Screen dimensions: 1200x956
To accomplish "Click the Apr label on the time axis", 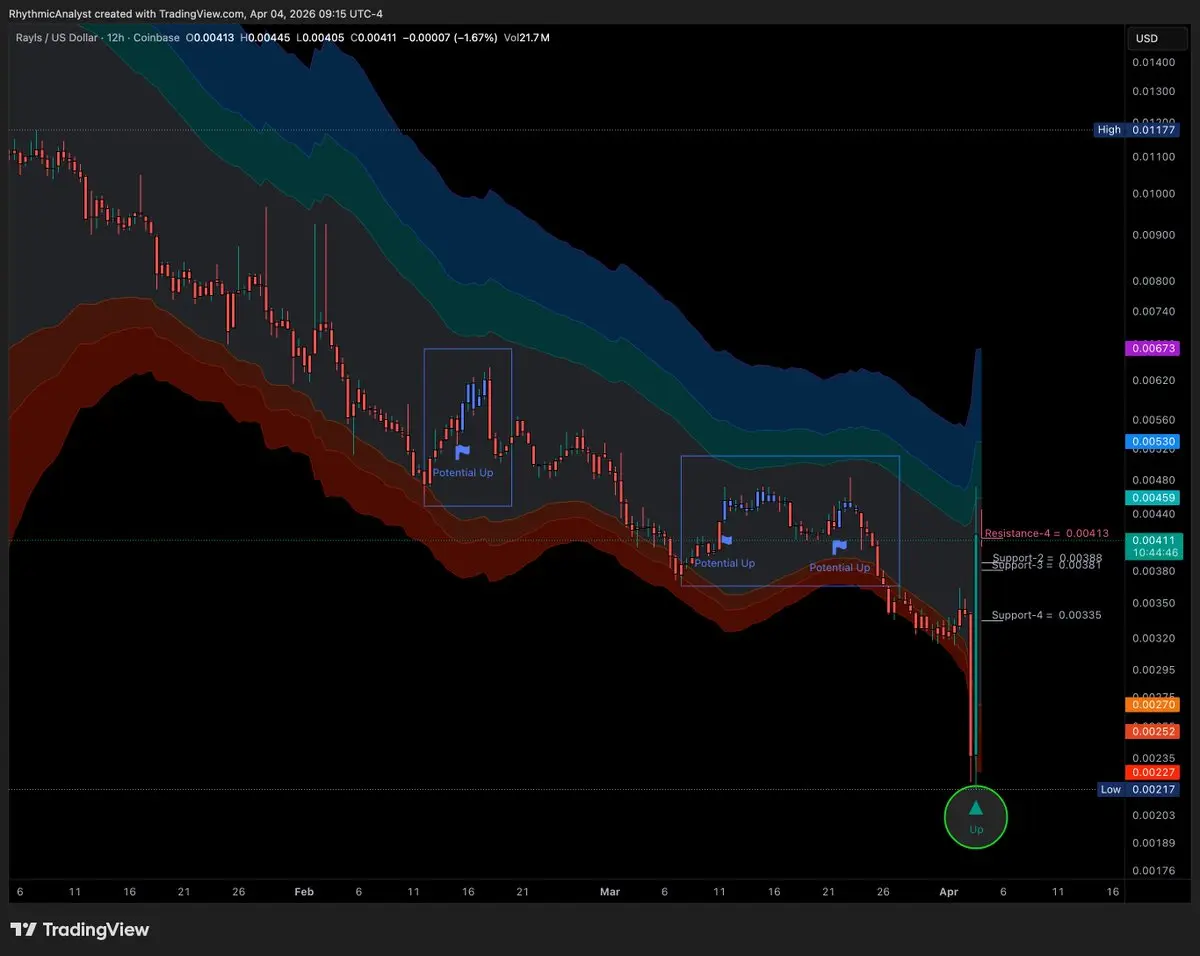I will tap(948, 890).
